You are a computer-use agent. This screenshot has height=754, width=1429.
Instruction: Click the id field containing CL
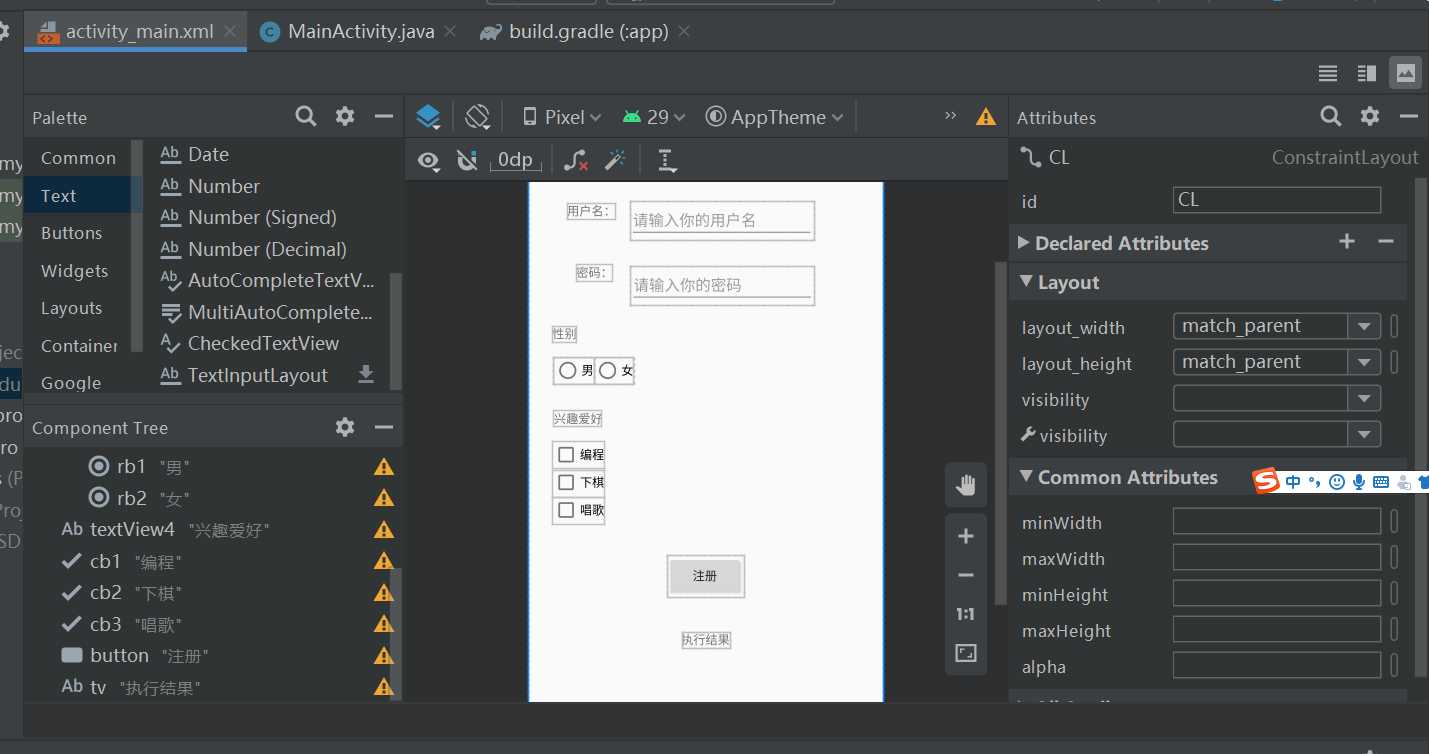[1276, 200]
